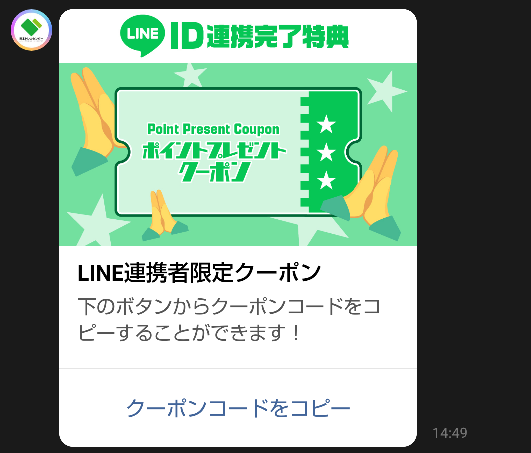The image size is (531, 453).
Task: Click the pale star above the ticket top edge
Action: point(190,75)
